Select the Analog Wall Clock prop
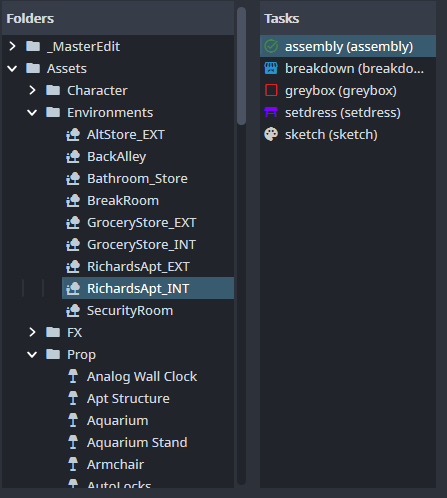Image resolution: width=447 pixels, height=498 pixels. [142, 377]
